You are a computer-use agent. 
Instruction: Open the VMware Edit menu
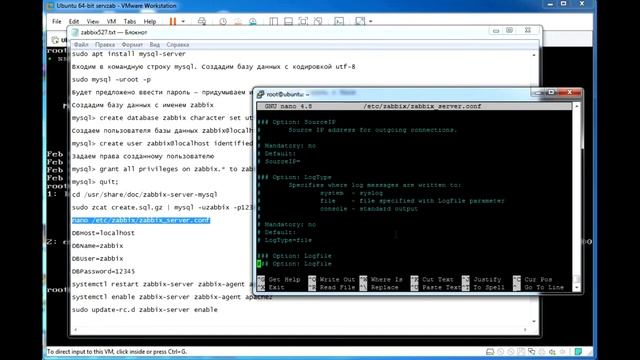click(x=74, y=21)
